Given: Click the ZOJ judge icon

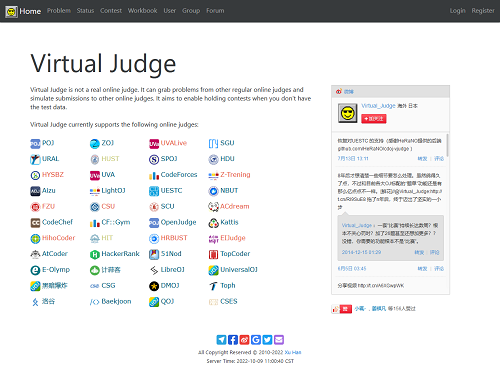Looking at the screenshot, I should click(95, 144).
